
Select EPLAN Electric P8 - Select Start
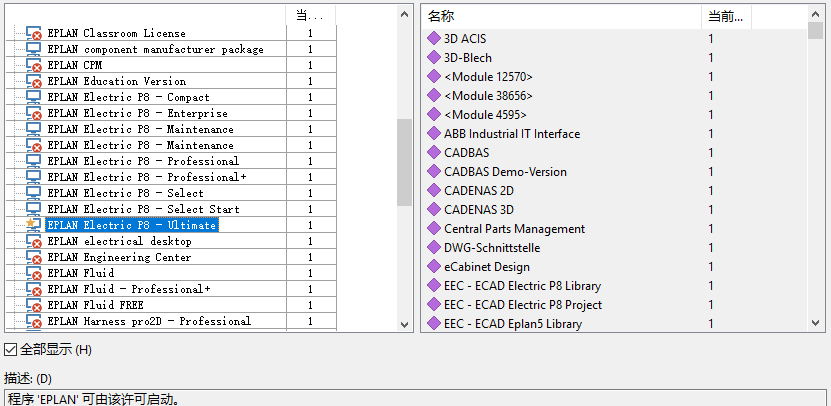(143, 209)
